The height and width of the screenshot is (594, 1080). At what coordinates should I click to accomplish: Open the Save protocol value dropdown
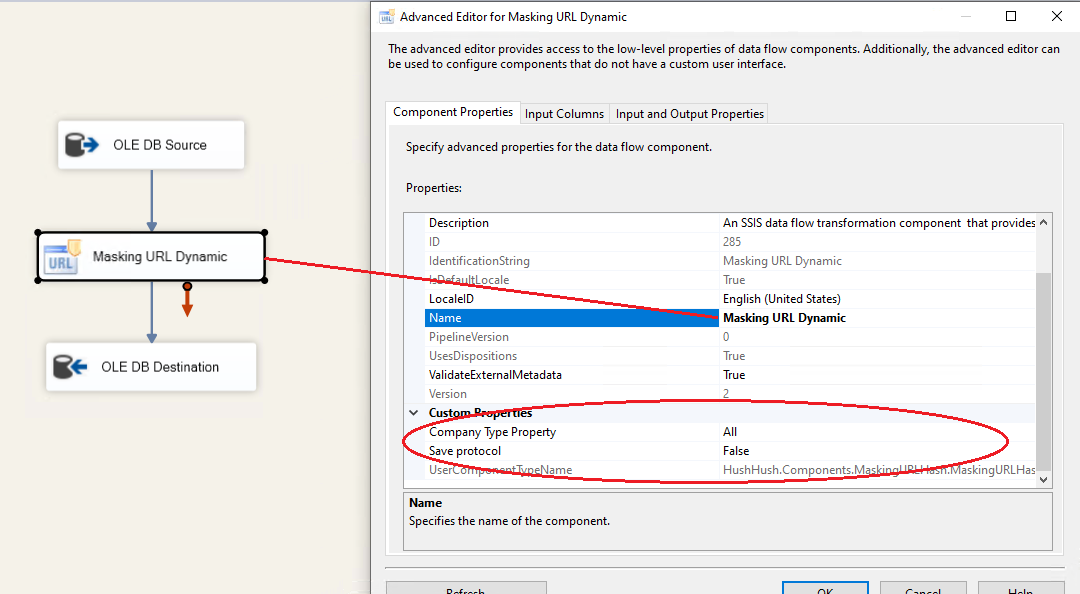875,451
